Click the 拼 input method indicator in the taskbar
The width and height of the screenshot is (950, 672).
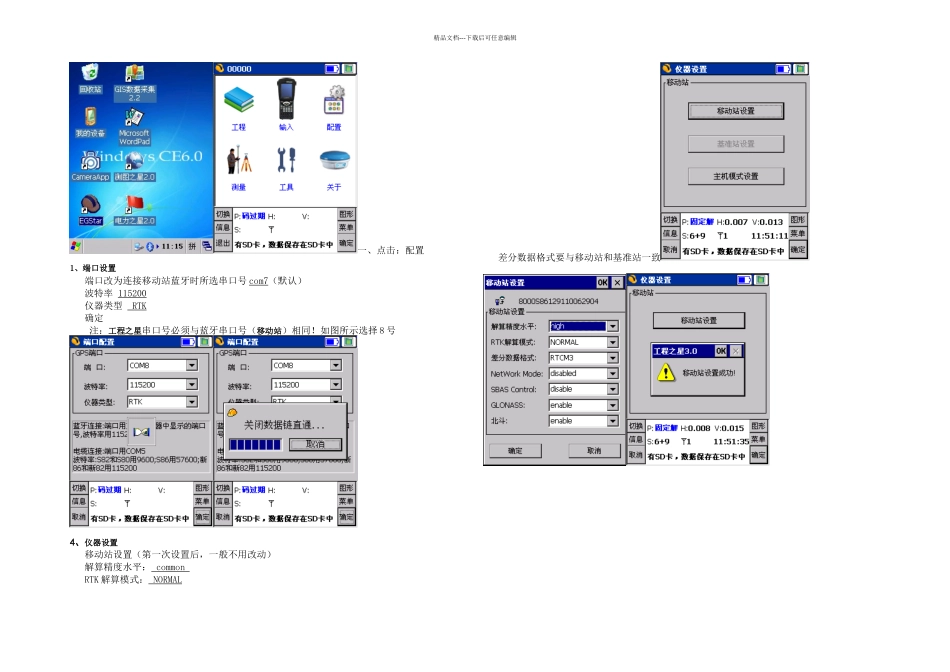pos(191,247)
